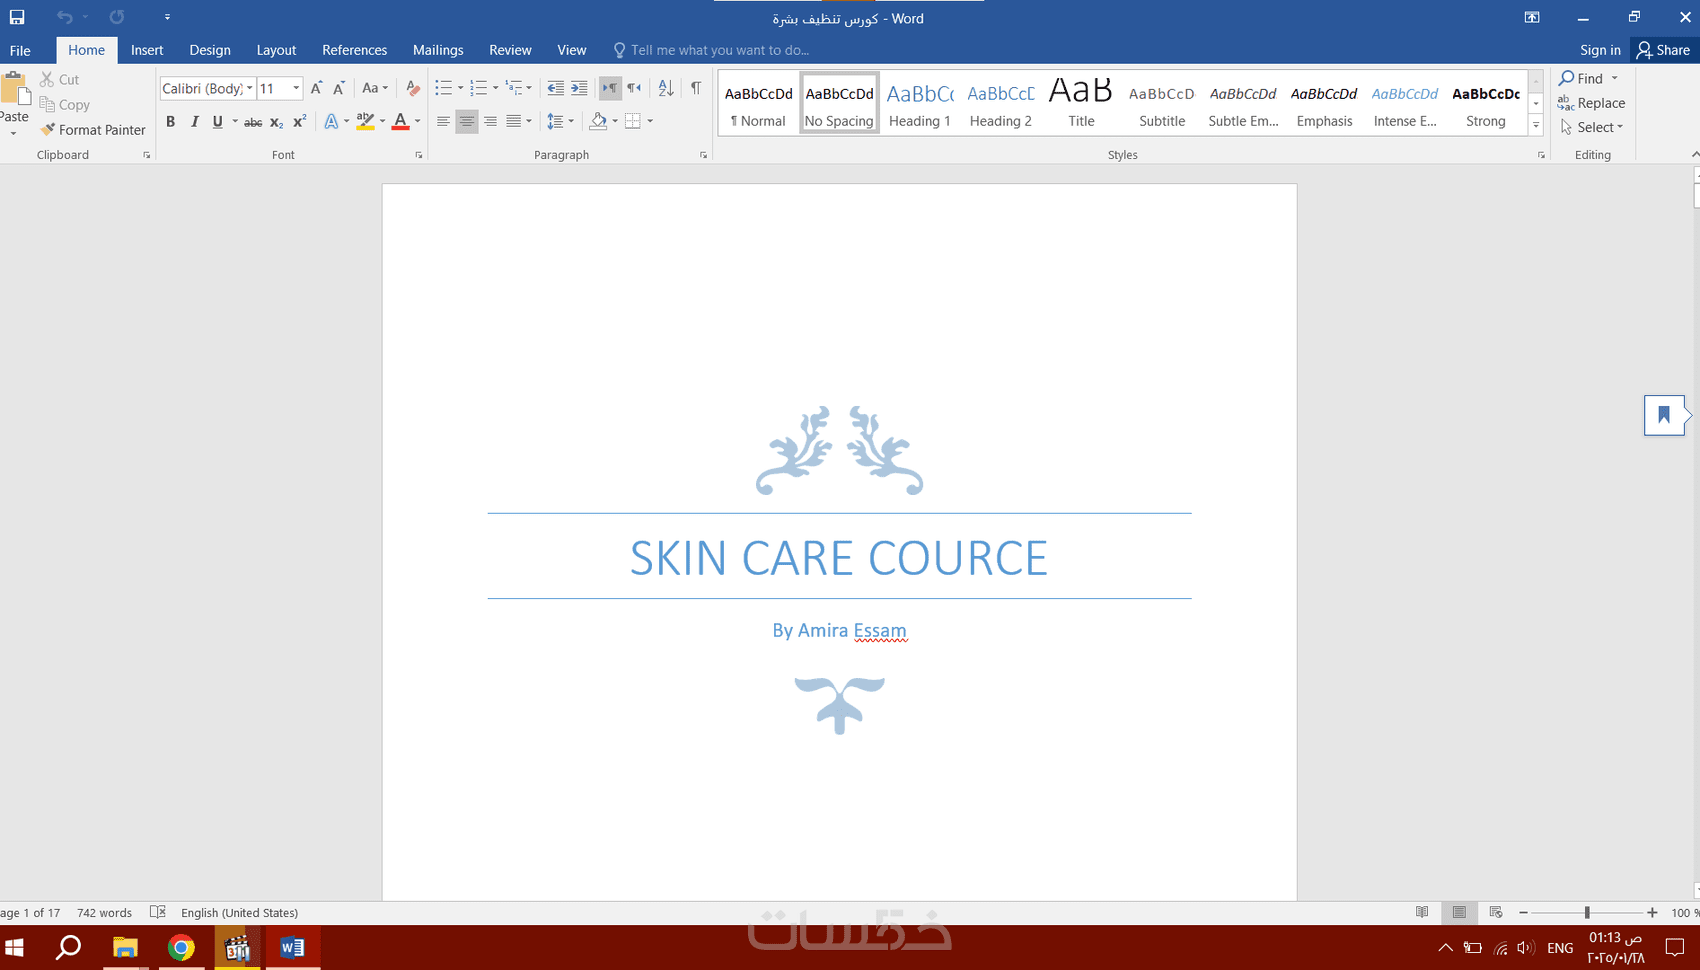Image resolution: width=1700 pixels, height=970 pixels.
Task: Decrease the paragraph indent
Action: 556,88
